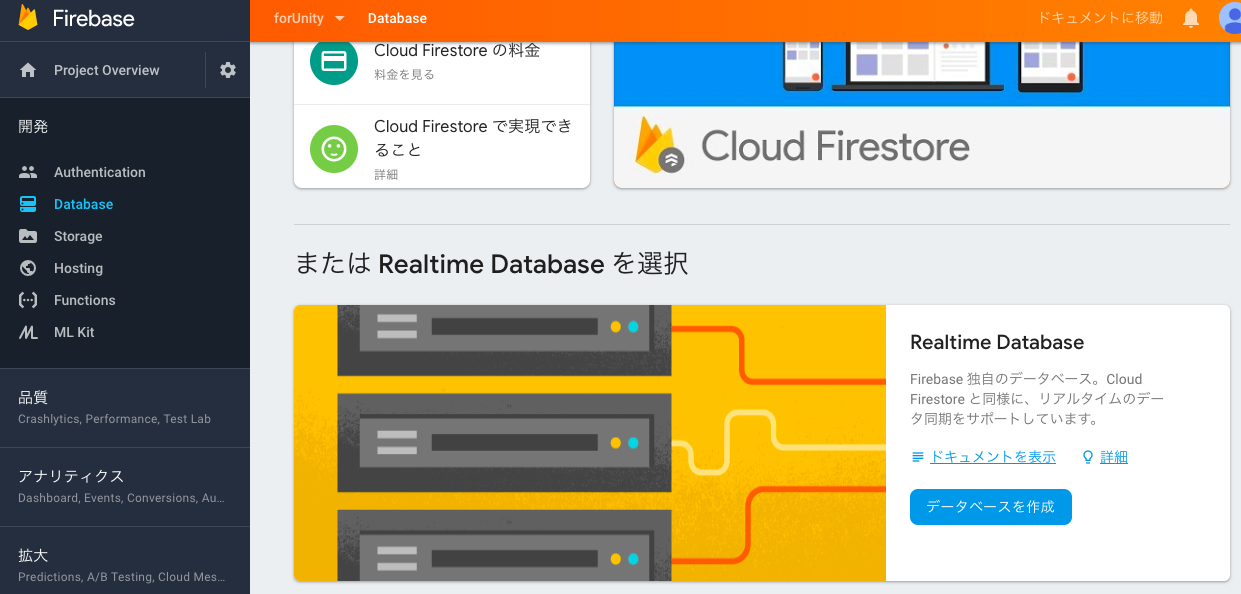The height and width of the screenshot is (594, 1241).
Task: Click the Project Overview home icon
Action: pos(28,70)
